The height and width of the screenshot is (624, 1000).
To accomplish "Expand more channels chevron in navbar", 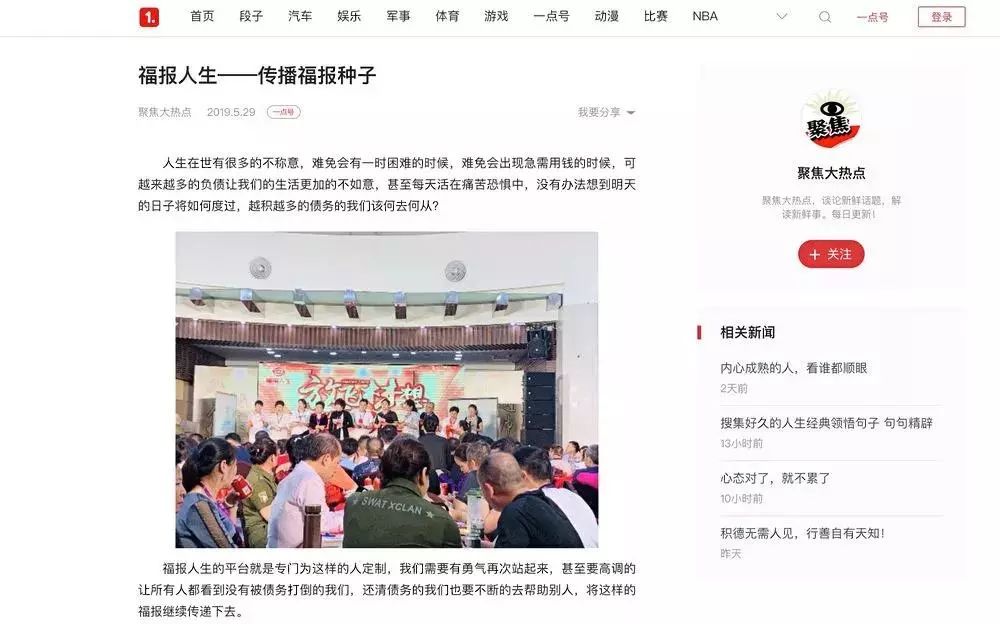I will [x=782, y=17].
